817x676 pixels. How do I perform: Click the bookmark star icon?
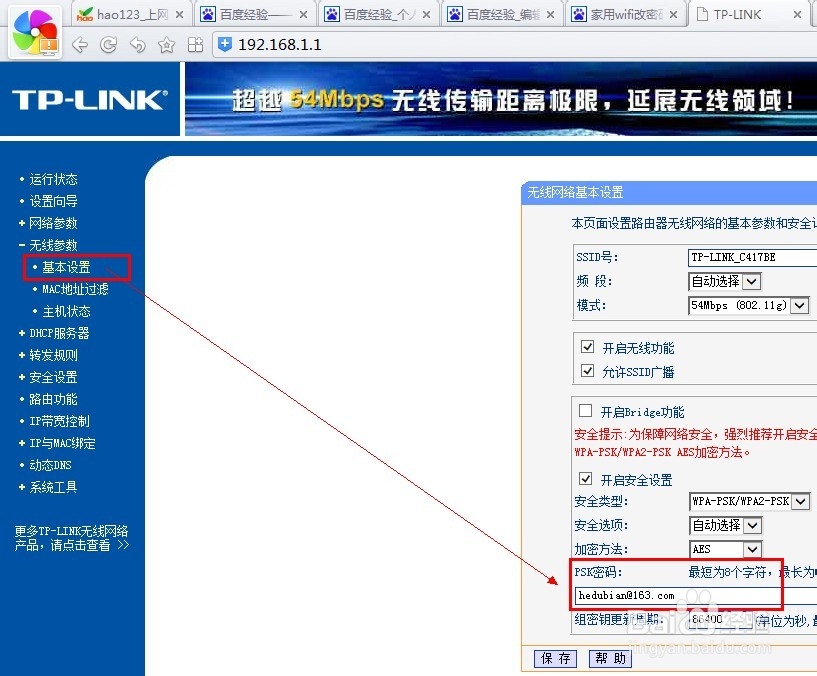166,45
